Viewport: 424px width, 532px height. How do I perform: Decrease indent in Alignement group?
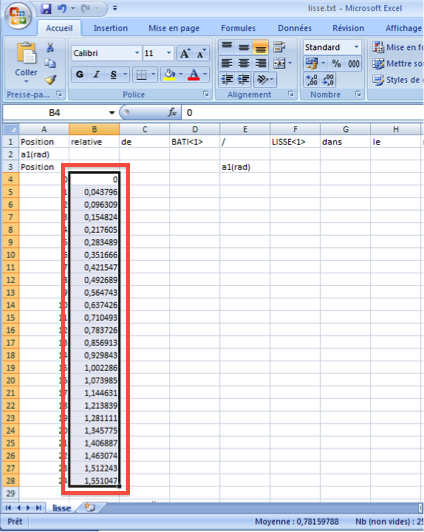(227, 80)
